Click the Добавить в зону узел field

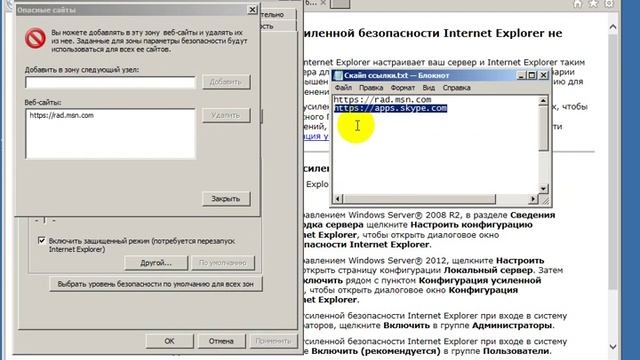tap(110, 82)
